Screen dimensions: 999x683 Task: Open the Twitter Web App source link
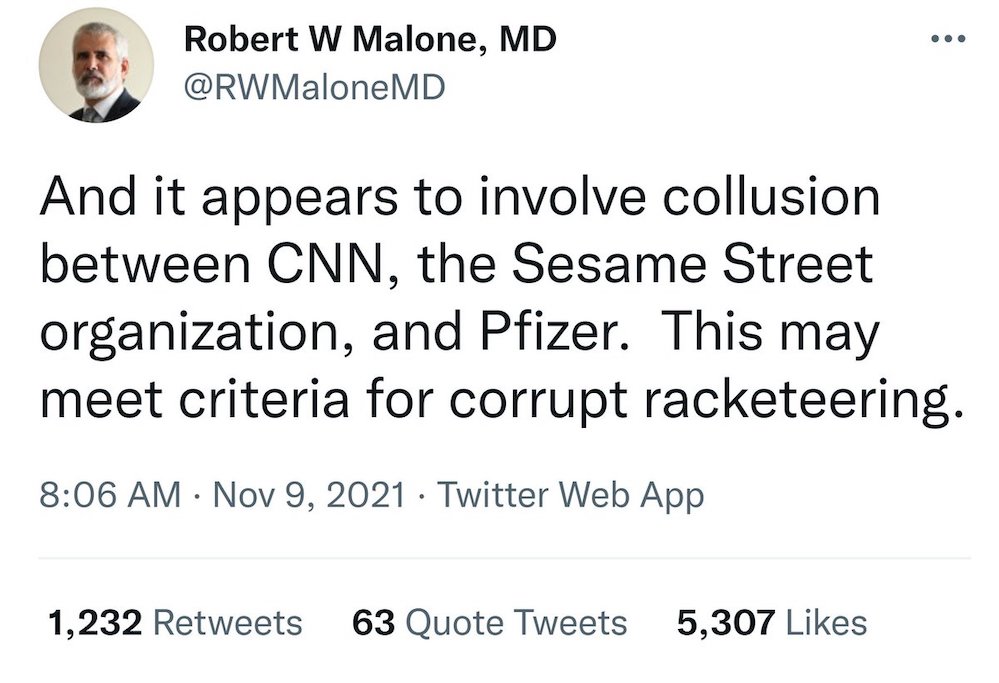click(x=571, y=494)
